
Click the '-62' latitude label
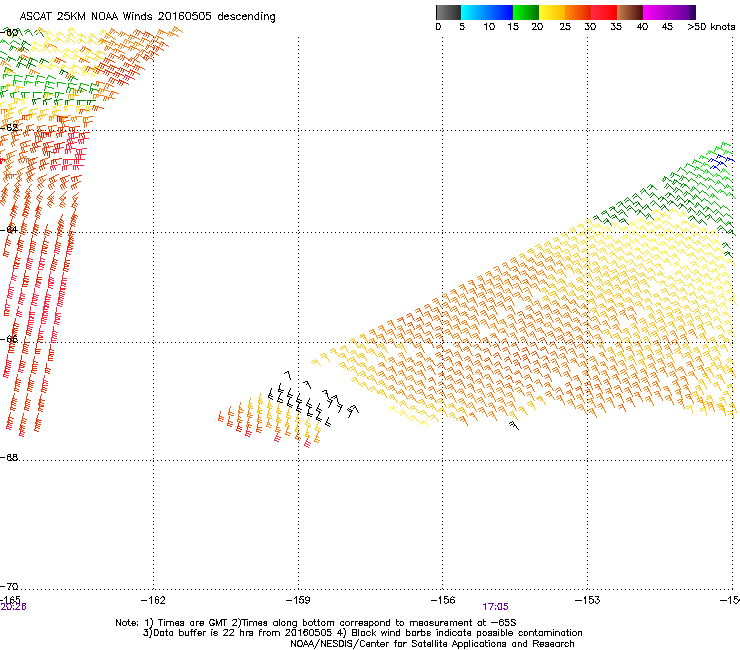[9, 127]
